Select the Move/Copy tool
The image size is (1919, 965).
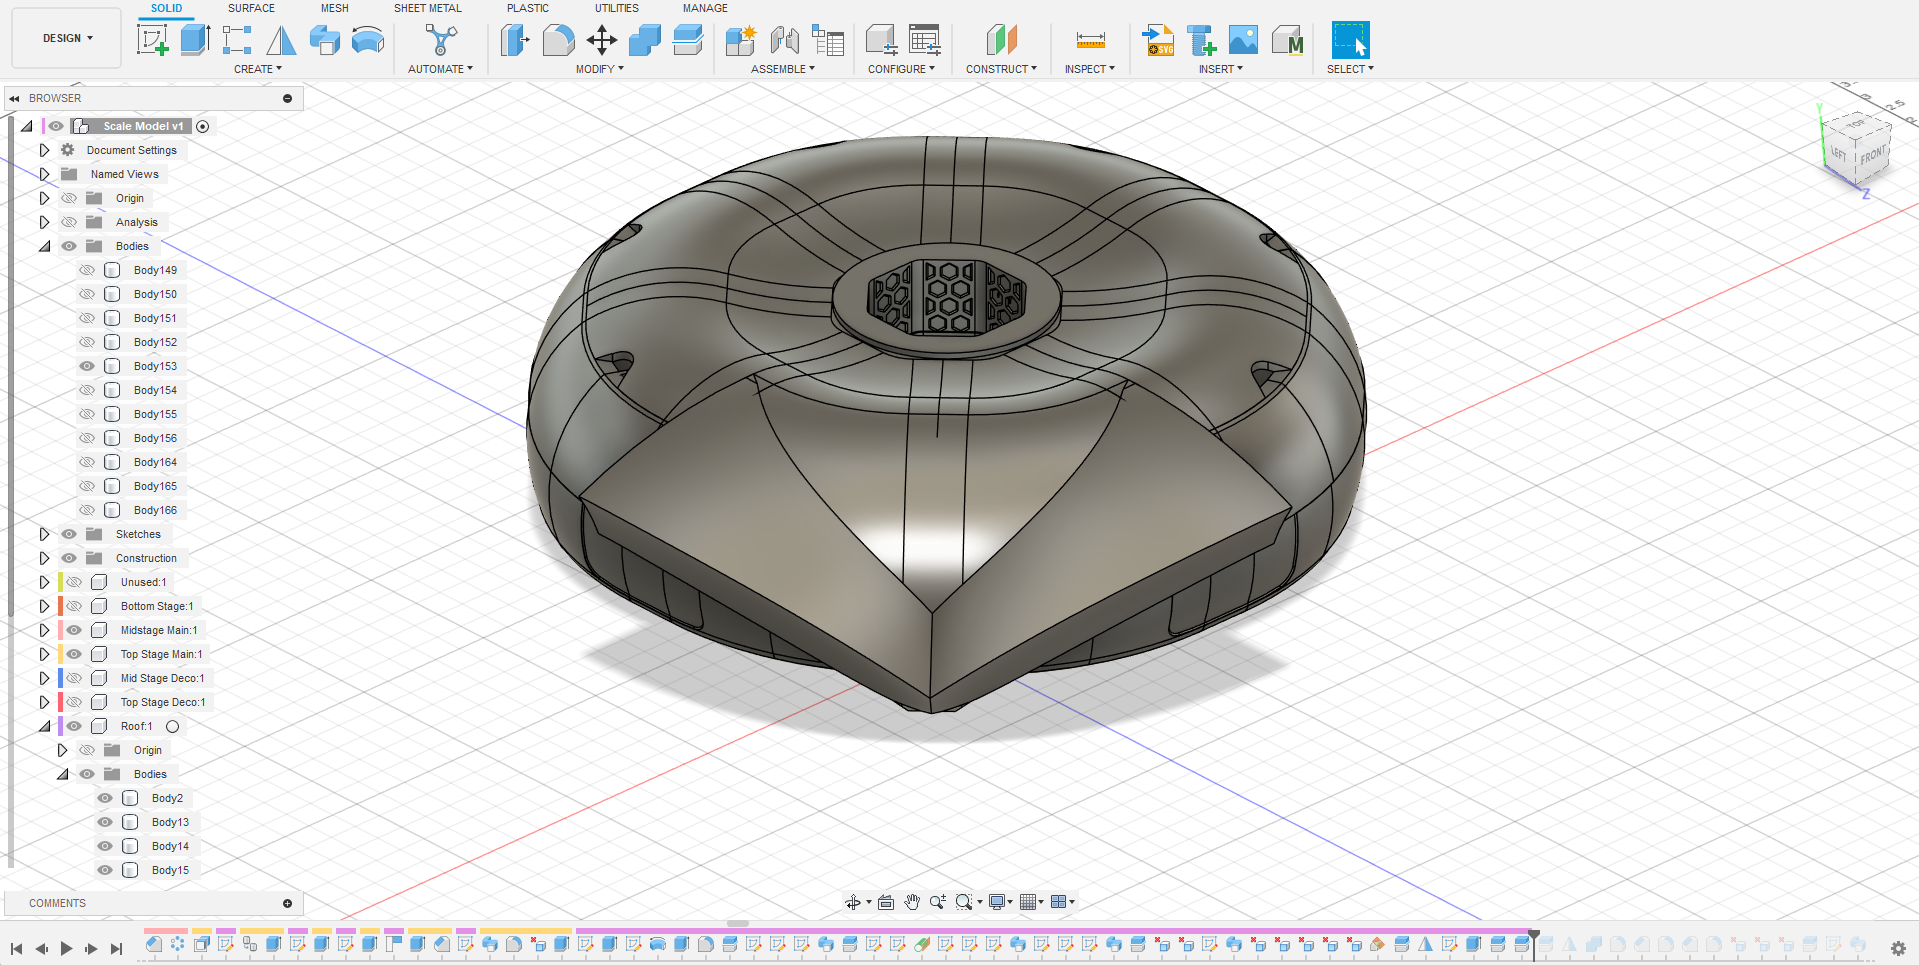(601, 40)
